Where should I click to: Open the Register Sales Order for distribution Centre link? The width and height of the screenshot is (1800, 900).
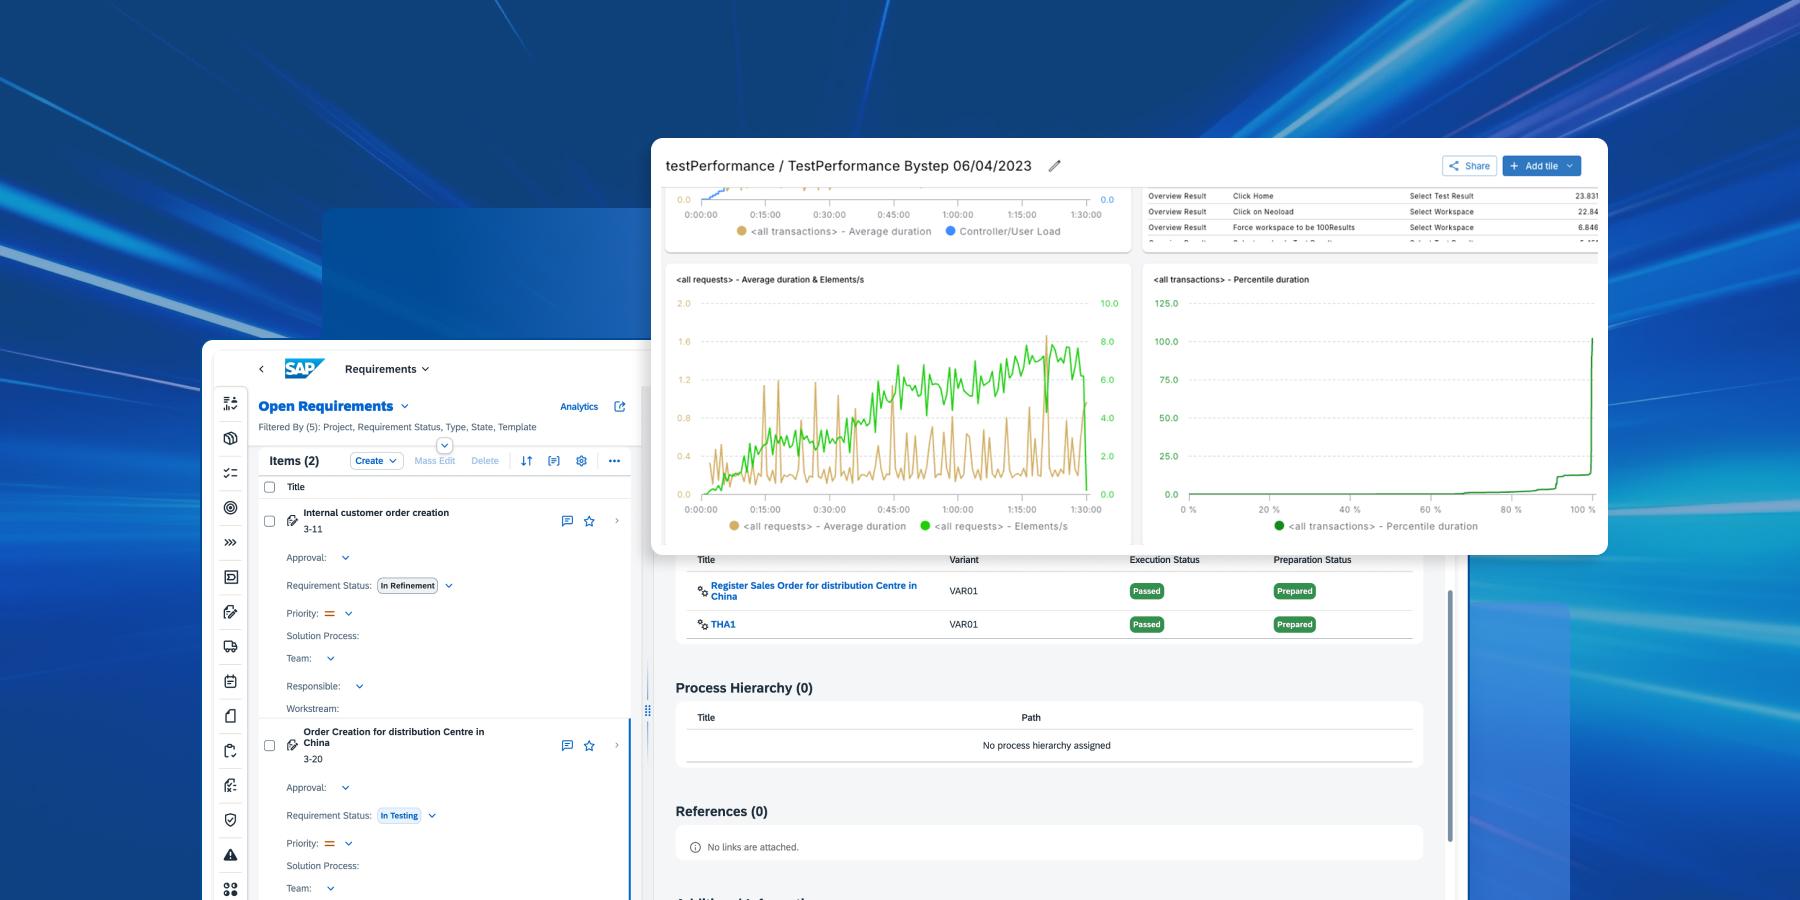[x=813, y=591]
